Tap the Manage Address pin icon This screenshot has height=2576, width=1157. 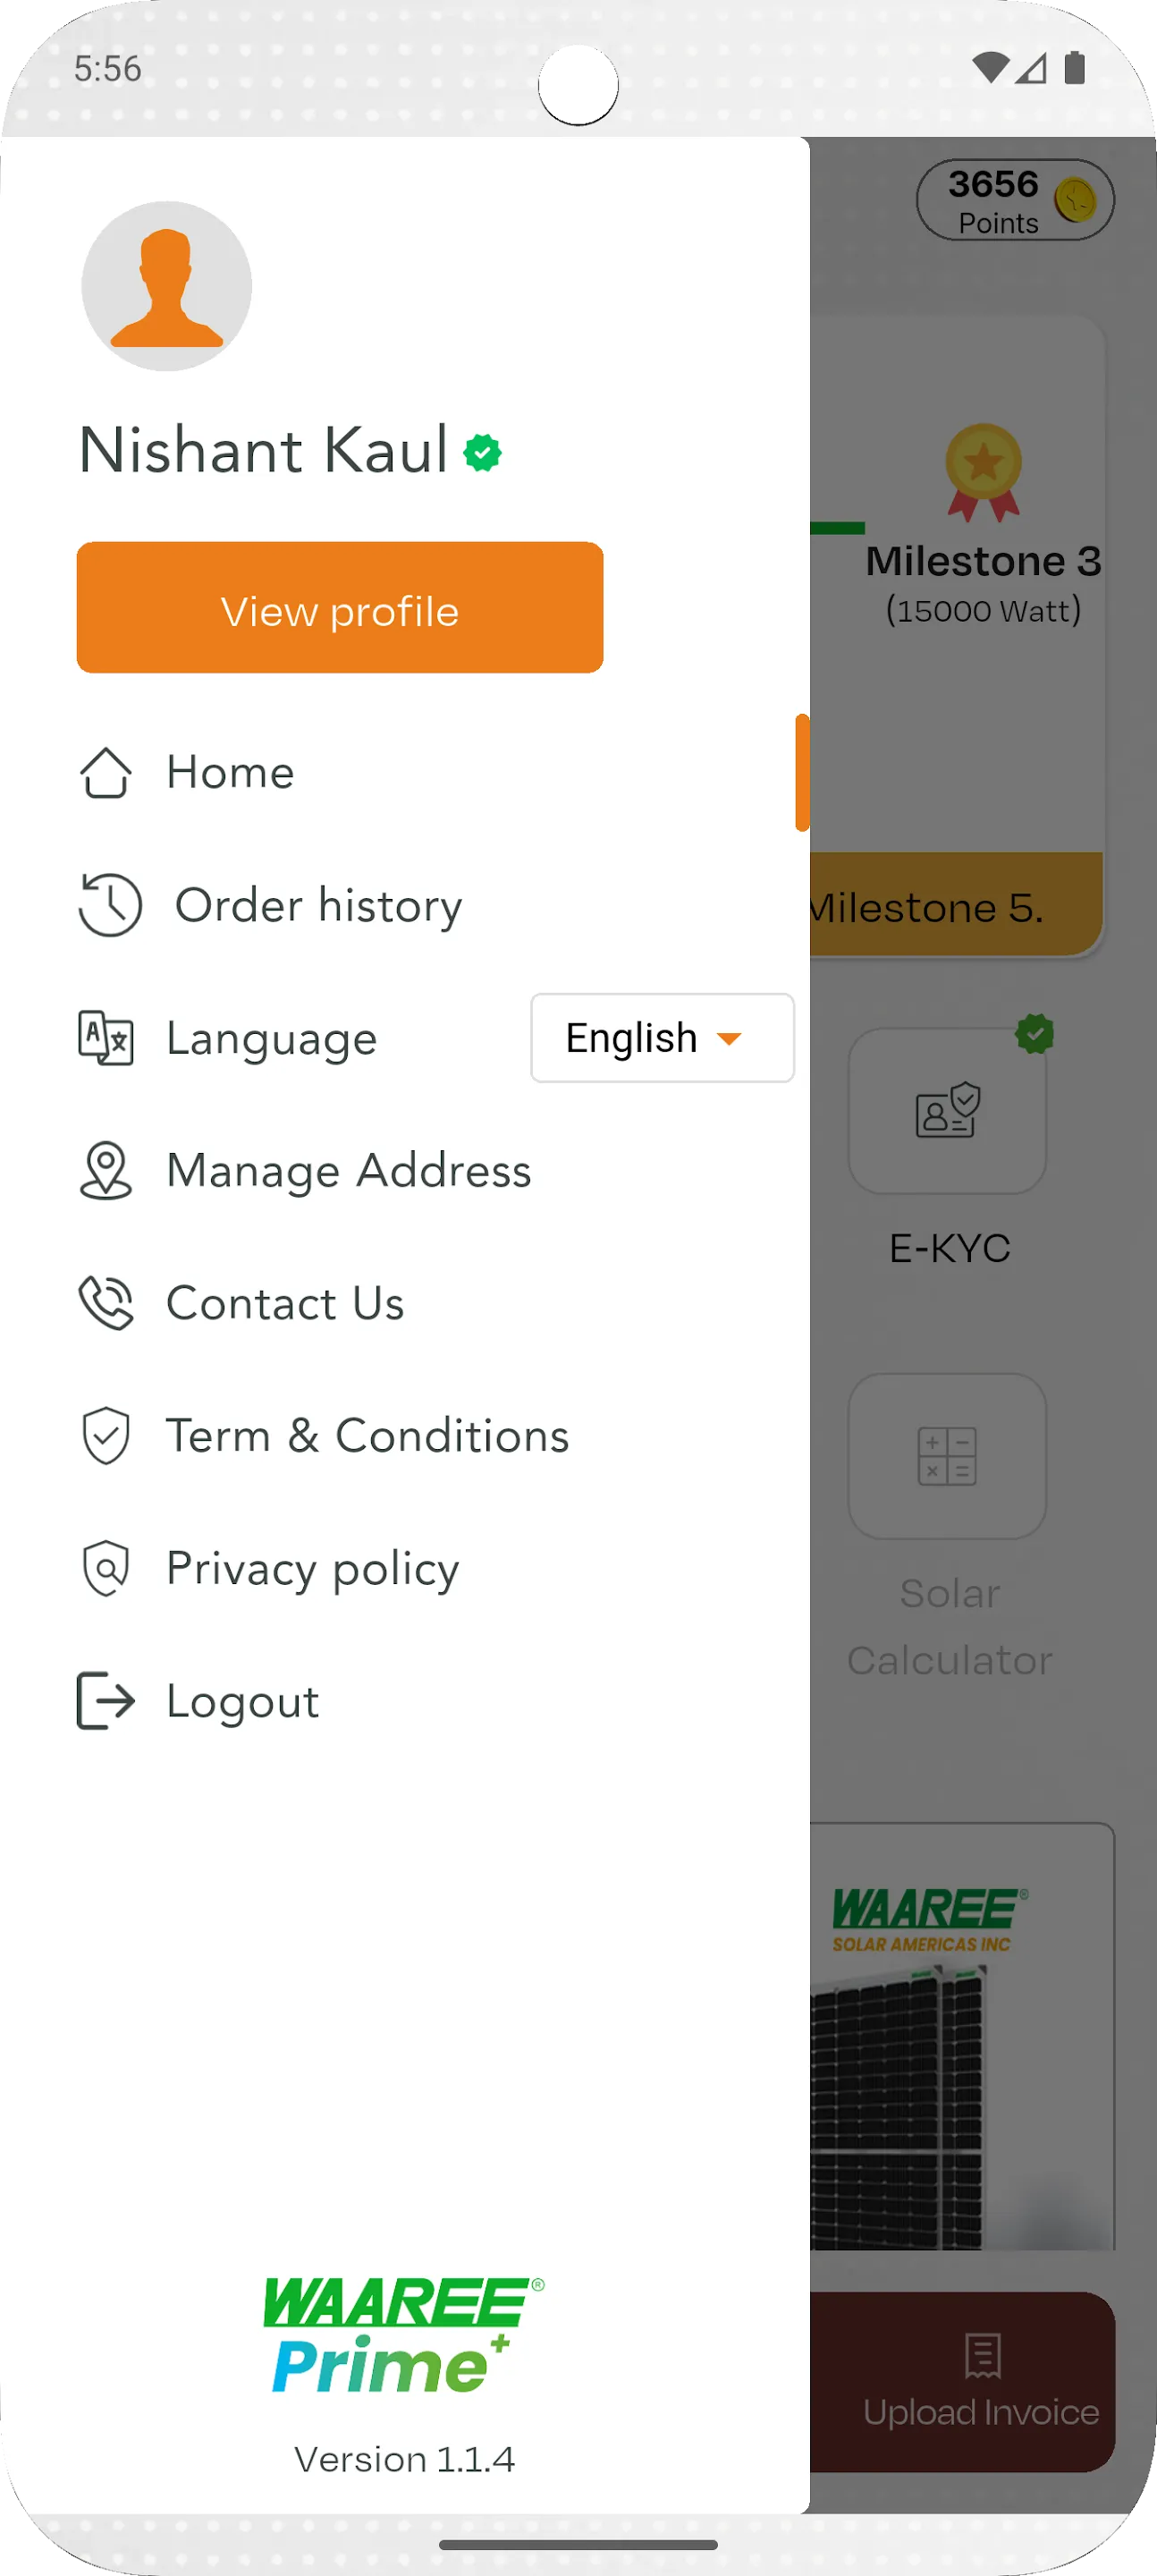(106, 1171)
